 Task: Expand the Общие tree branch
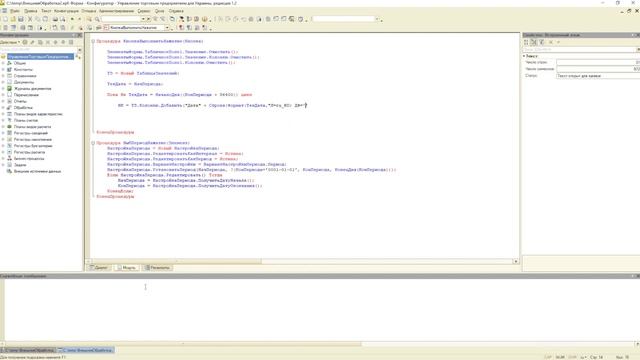[x=3, y=63]
